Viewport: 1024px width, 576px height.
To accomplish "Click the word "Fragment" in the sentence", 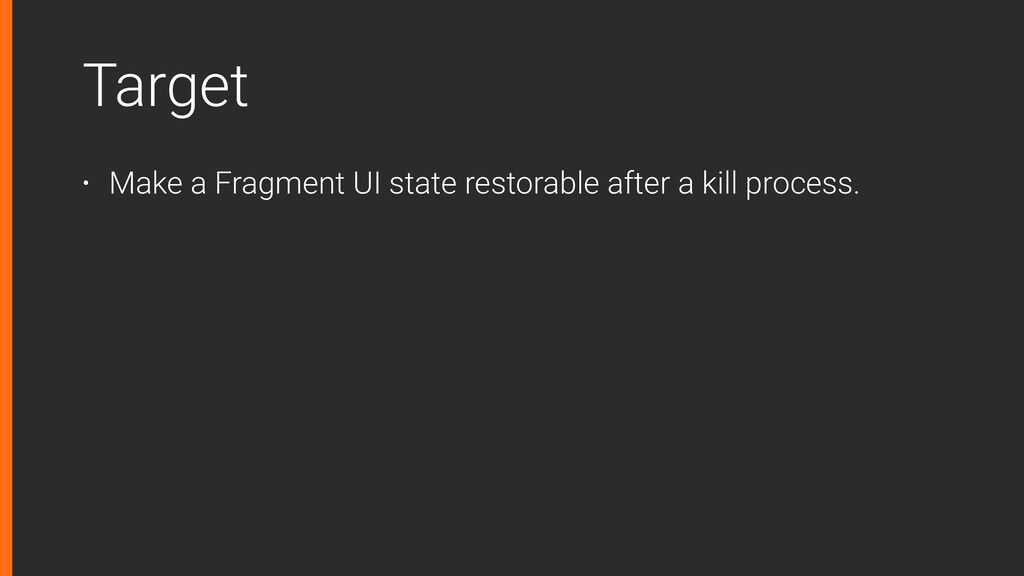I will 280,184.
